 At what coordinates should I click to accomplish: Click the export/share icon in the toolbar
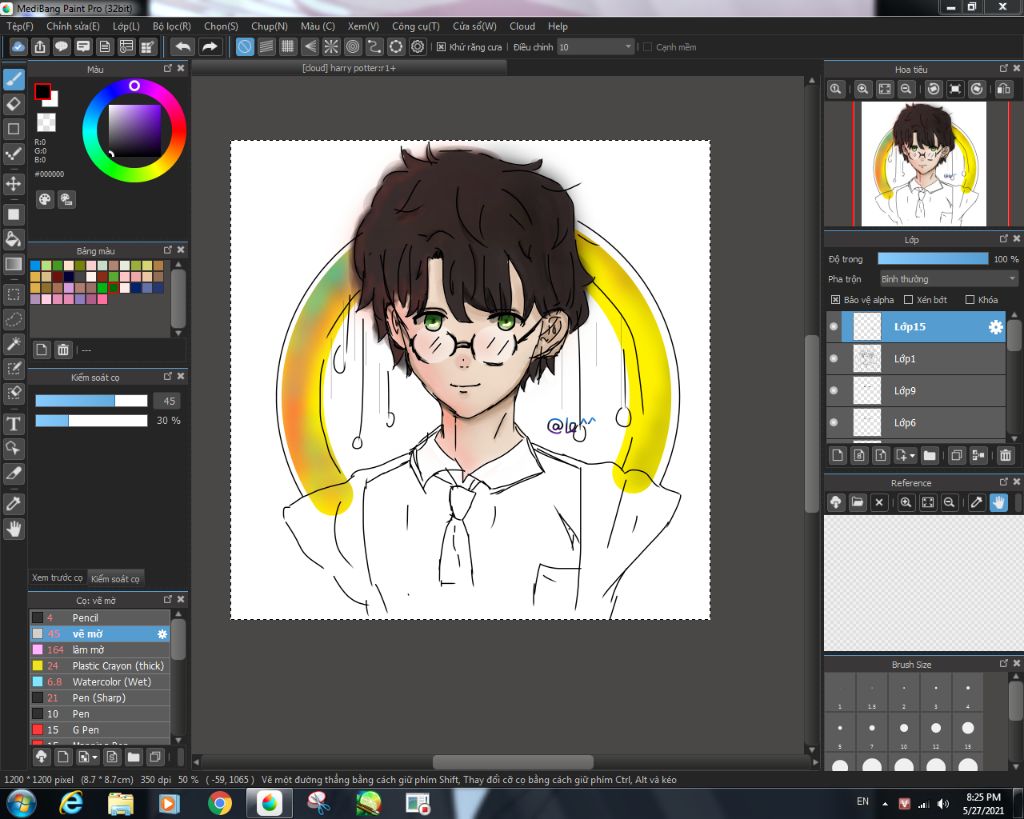tap(40, 47)
